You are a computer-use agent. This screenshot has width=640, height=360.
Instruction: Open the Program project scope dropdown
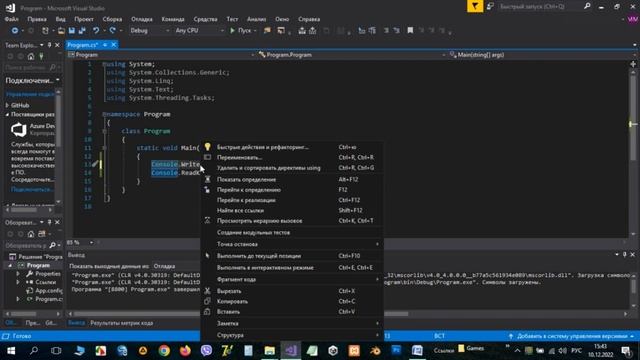[161, 55]
